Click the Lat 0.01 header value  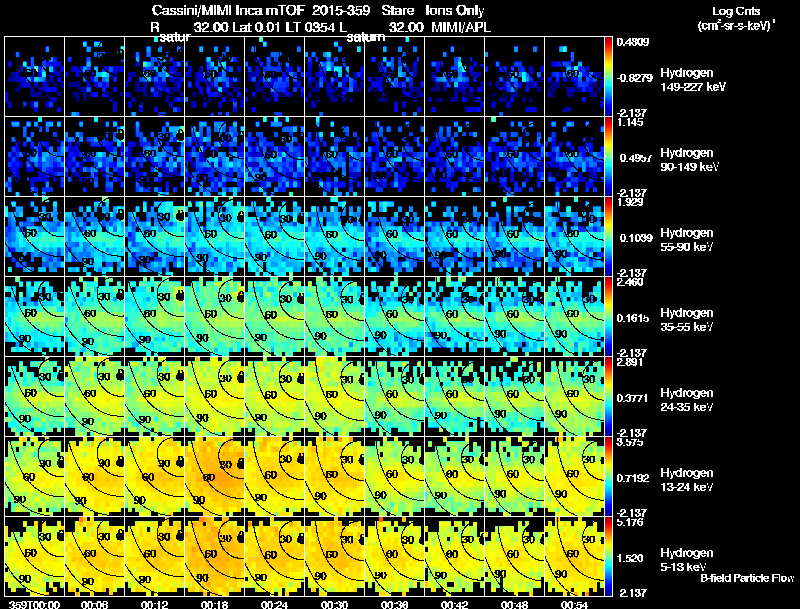pyautogui.click(x=256, y=27)
